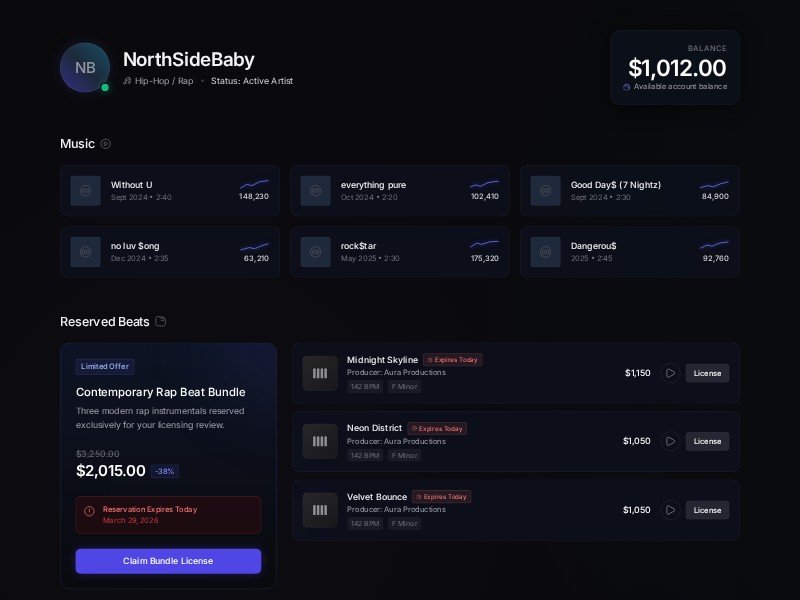800x600 pixels.
Task: Select the Good Day$ (7 Nightz) track title
Action: 615,185
